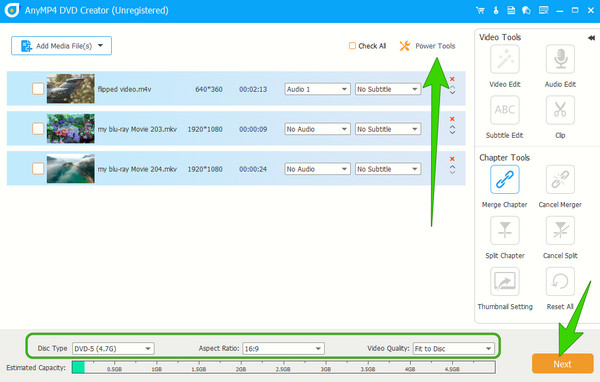
Task: Open the feedback chat icon
Action: [x=527, y=10]
